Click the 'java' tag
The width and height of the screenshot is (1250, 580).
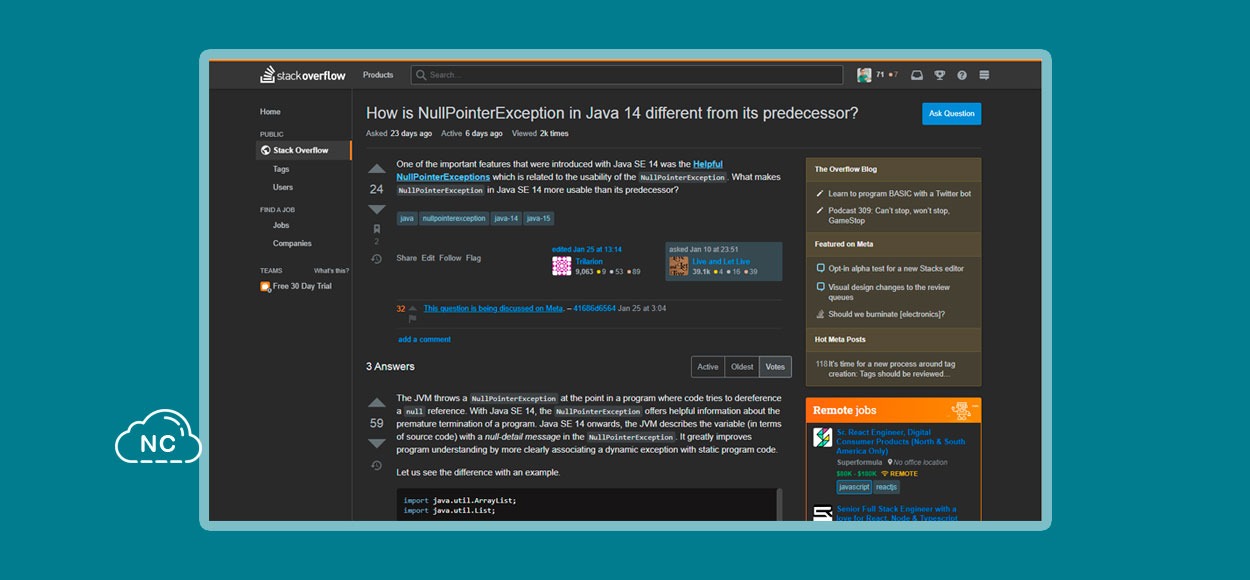point(407,218)
